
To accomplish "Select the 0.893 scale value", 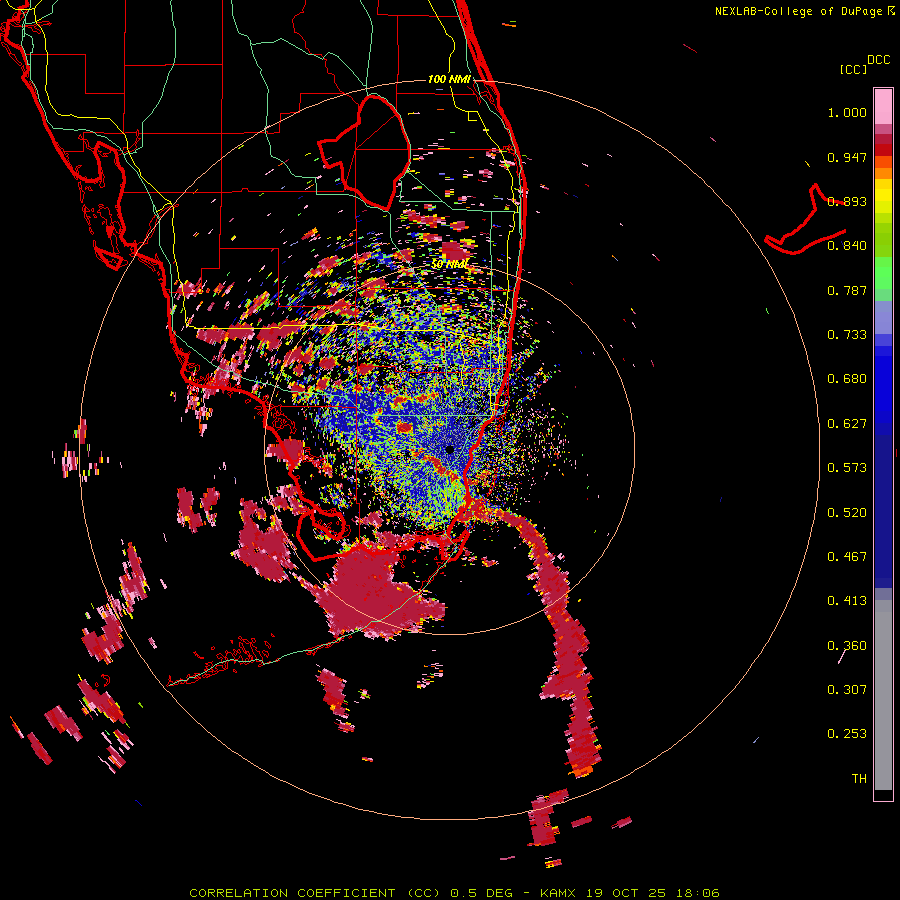I will [847, 201].
